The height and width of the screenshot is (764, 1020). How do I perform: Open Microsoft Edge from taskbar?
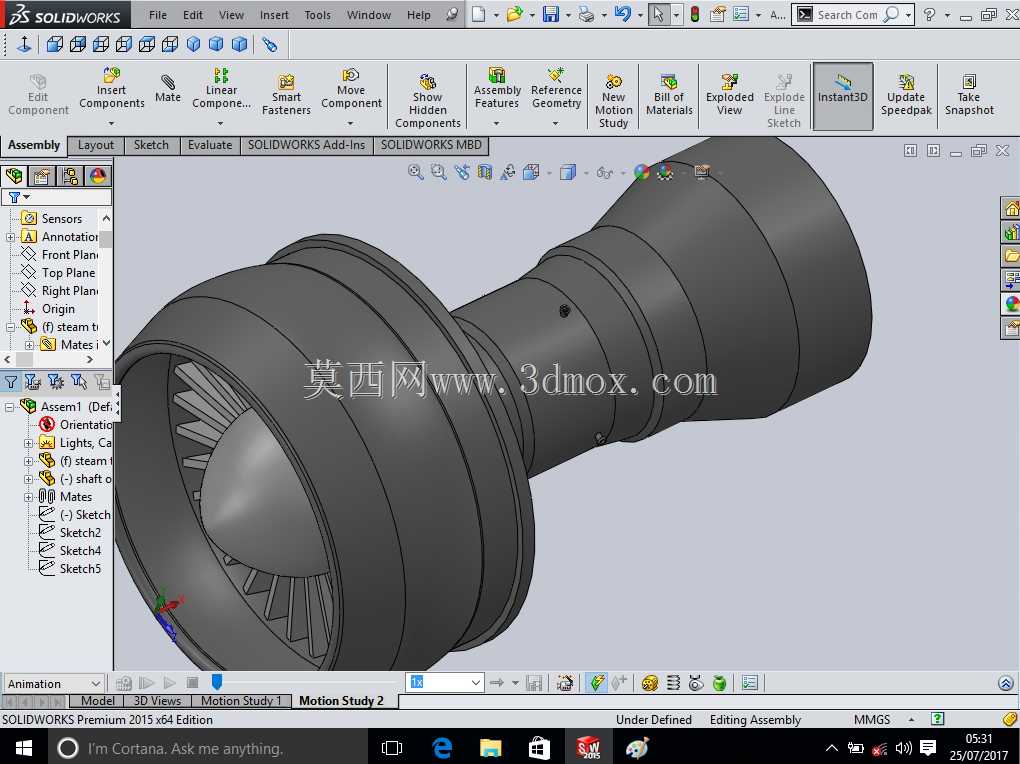click(442, 748)
